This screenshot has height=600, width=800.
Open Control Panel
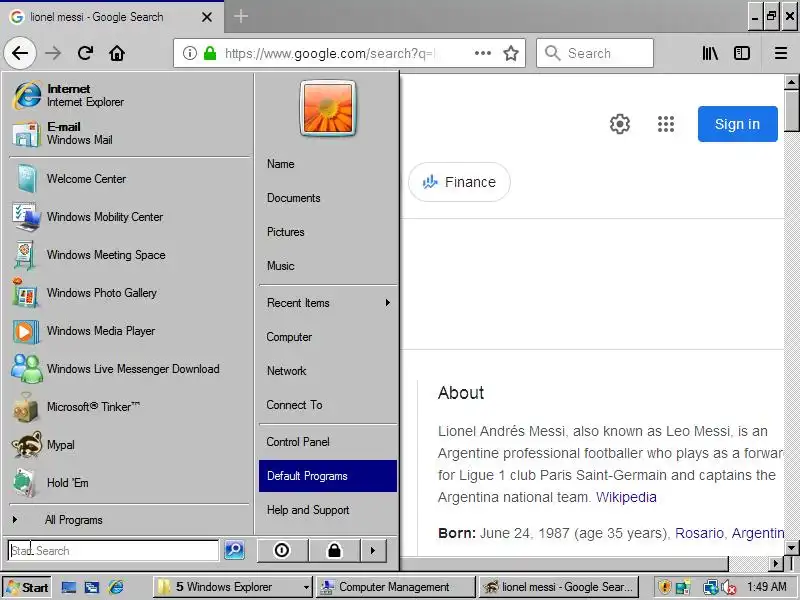pyautogui.click(x=328, y=442)
